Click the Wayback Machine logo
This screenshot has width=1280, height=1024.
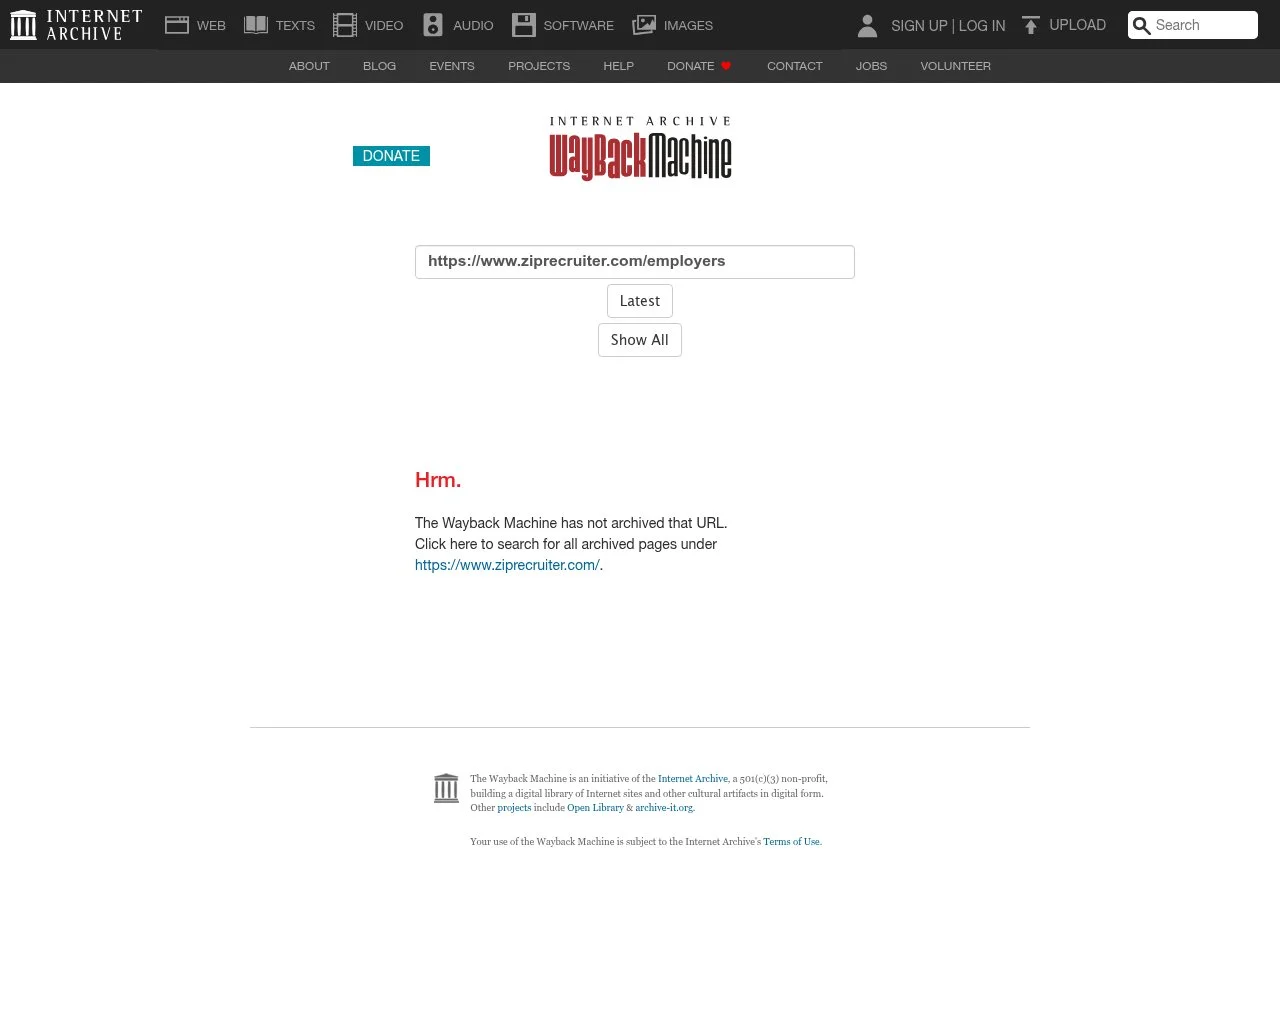640,148
